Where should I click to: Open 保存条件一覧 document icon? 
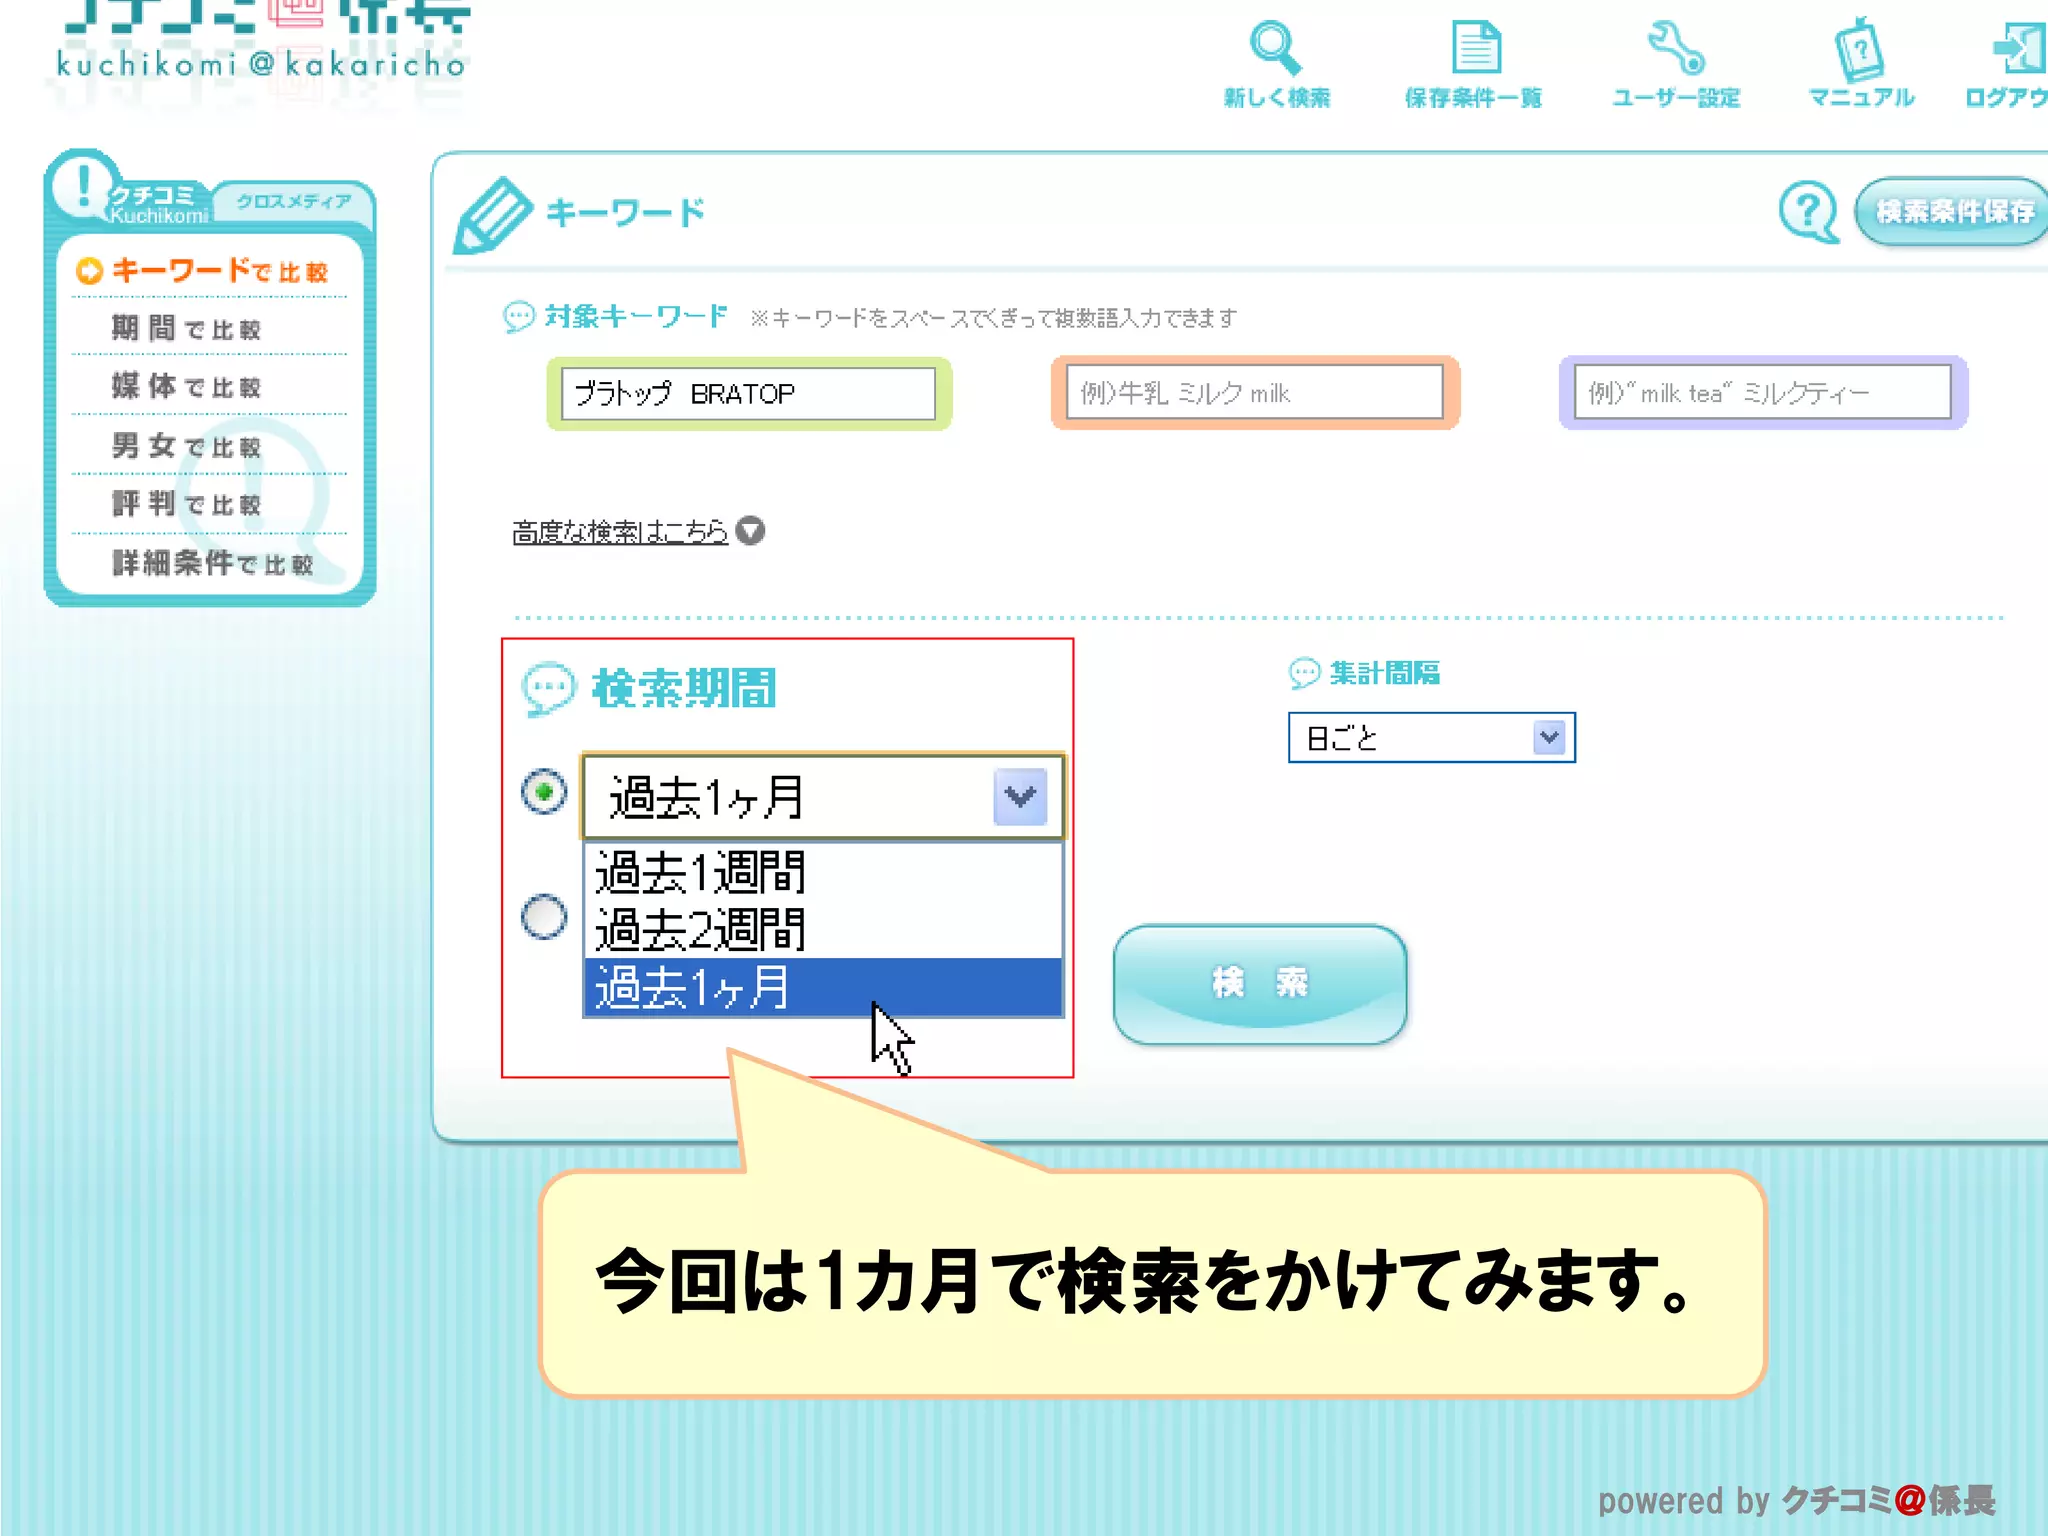point(1476,47)
